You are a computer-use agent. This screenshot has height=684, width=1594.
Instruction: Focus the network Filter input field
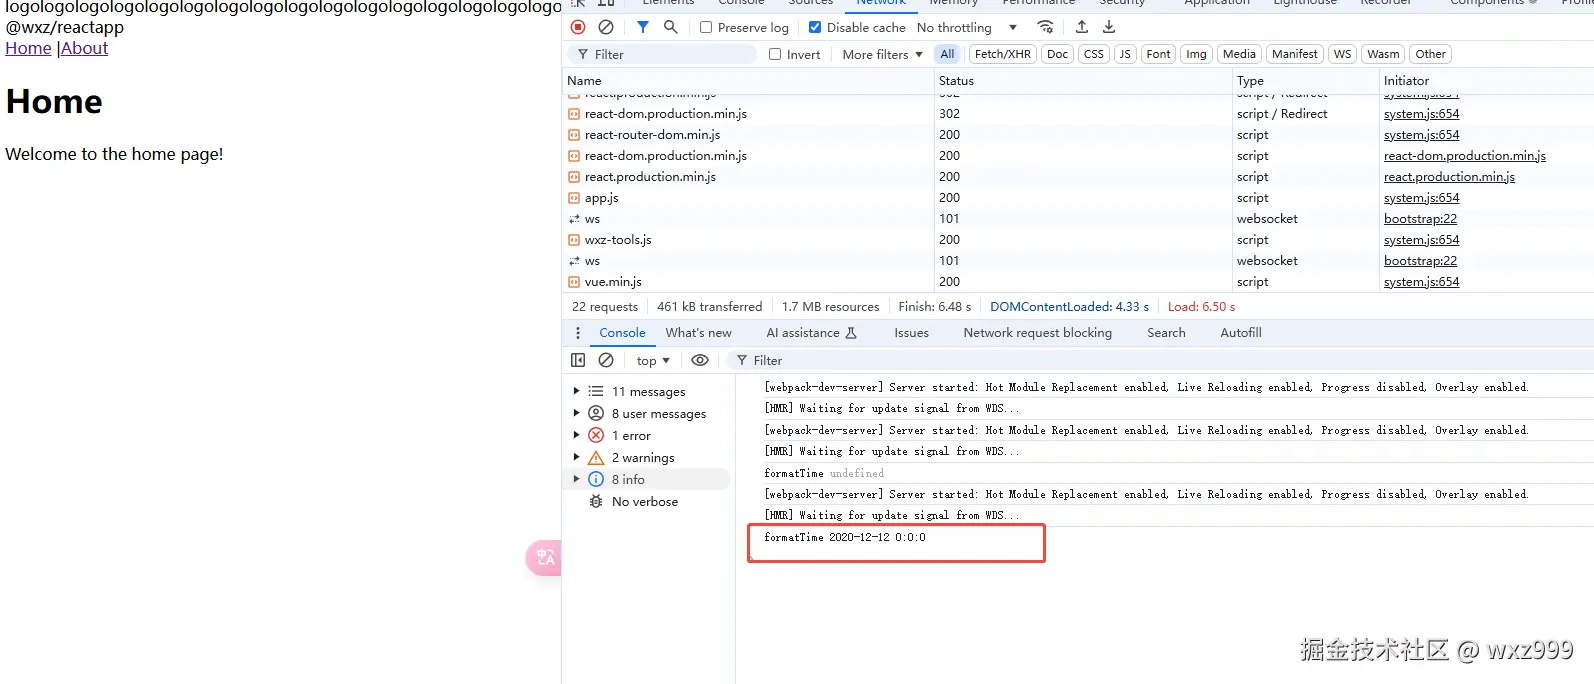click(x=661, y=54)
